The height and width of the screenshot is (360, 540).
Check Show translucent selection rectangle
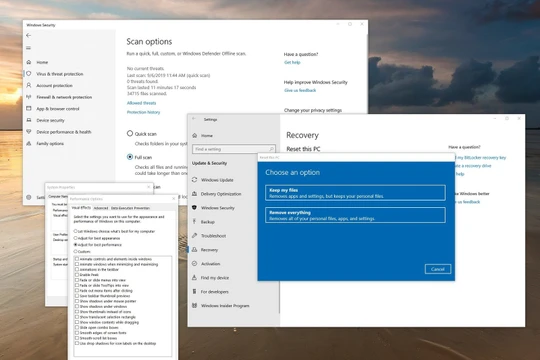(x=77, y=317)
